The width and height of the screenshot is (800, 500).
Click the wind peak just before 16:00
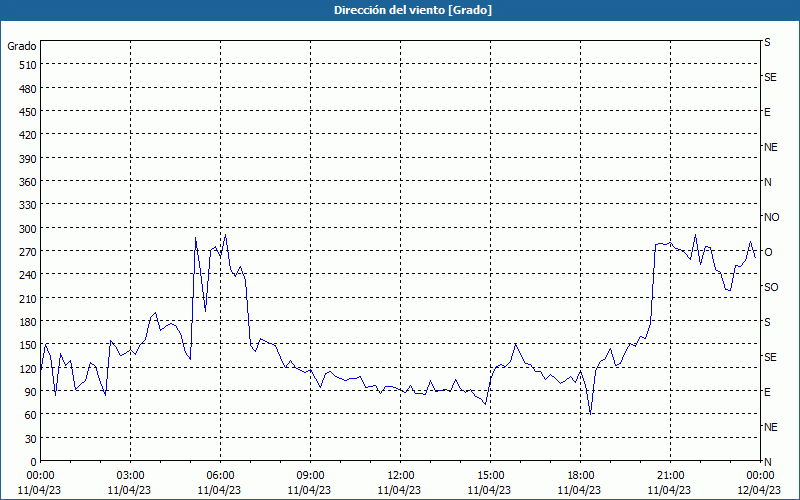pyautogui.click(x=515, y=344)
